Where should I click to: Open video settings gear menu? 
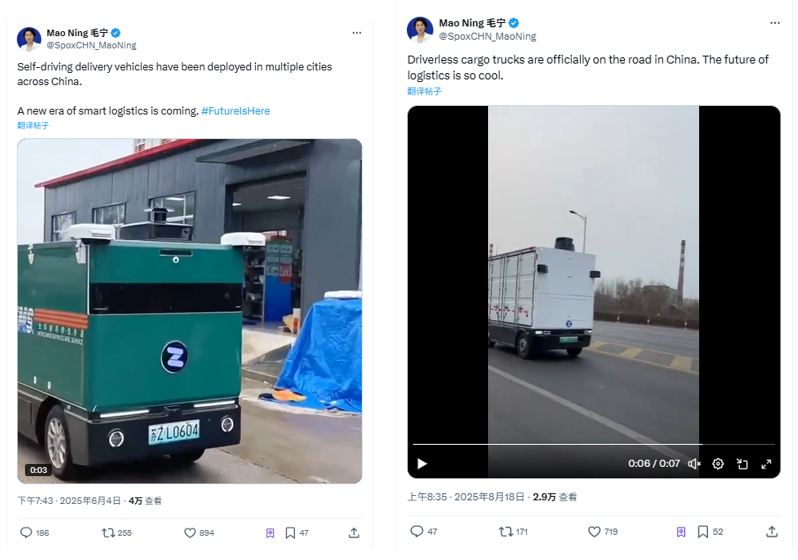tap(718, 464)
